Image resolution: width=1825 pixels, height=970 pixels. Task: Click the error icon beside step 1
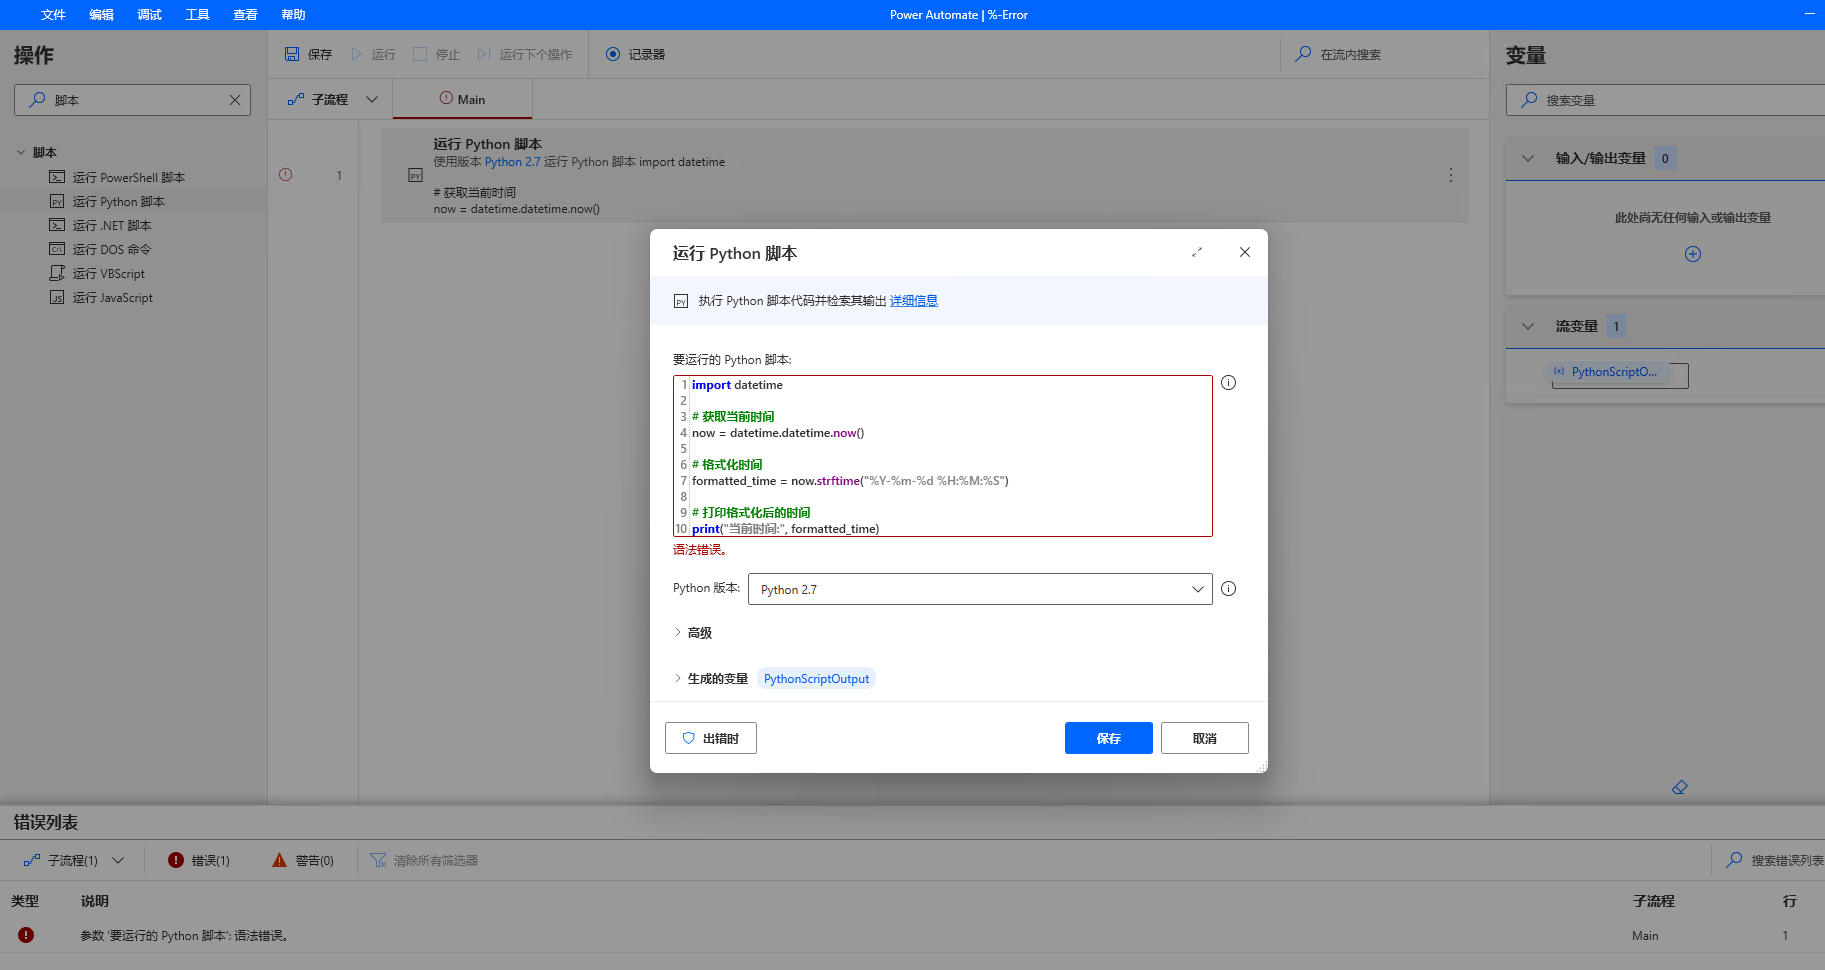pyautogui.click(x=286, y=175)
